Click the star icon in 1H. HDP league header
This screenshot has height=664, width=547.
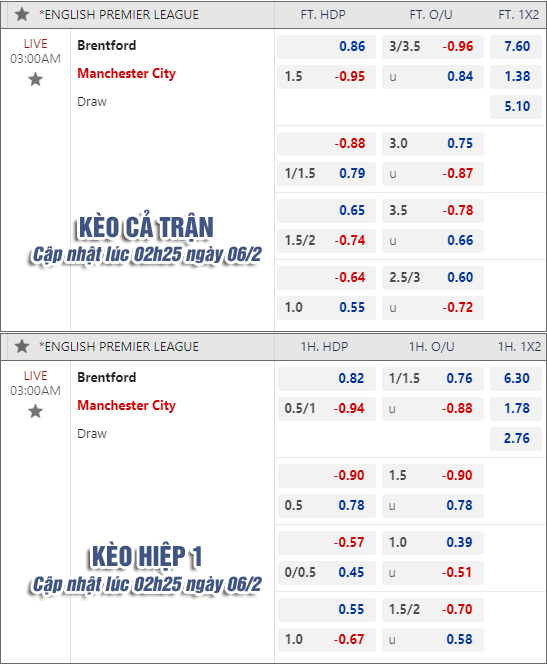(22, 346)
